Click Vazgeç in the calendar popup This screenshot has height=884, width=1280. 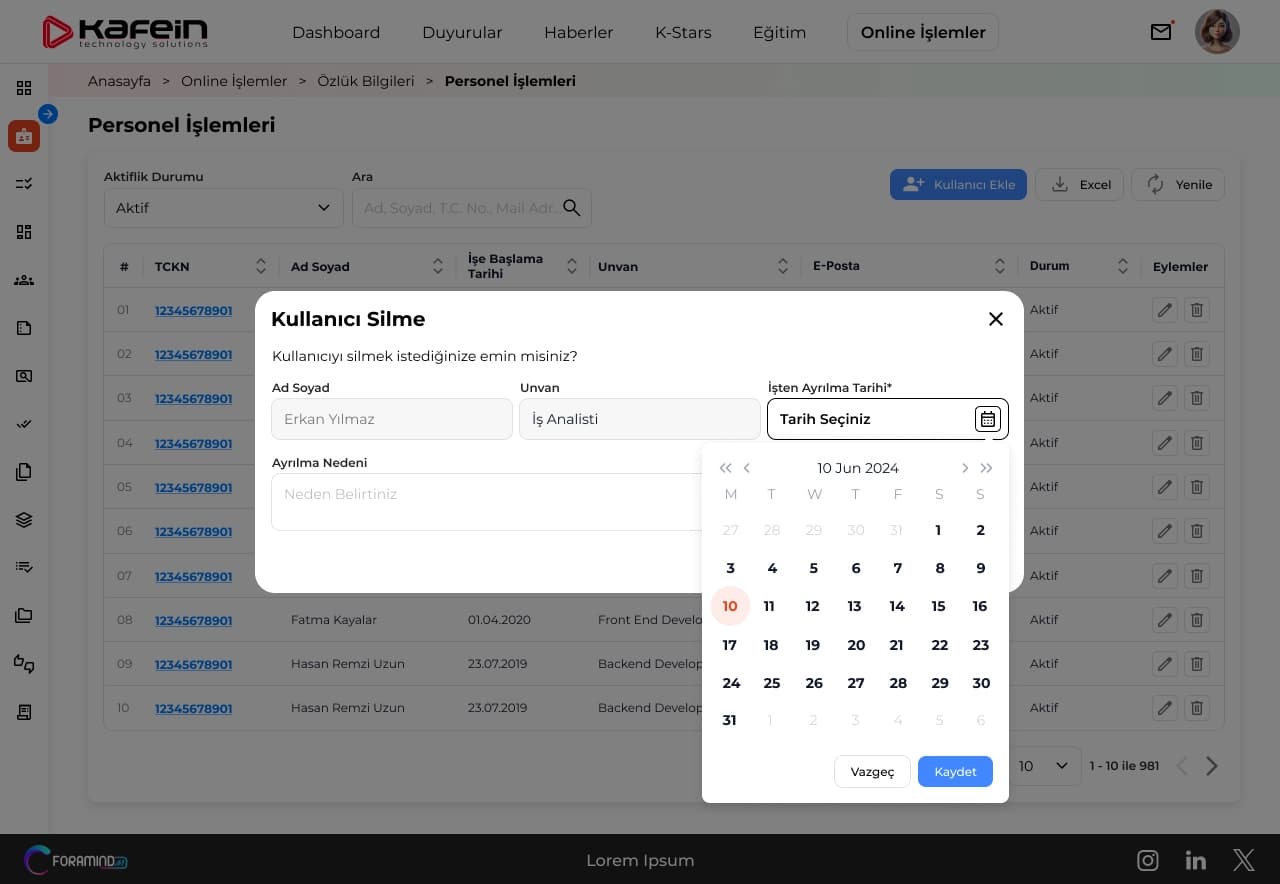(x=872, y=771)
